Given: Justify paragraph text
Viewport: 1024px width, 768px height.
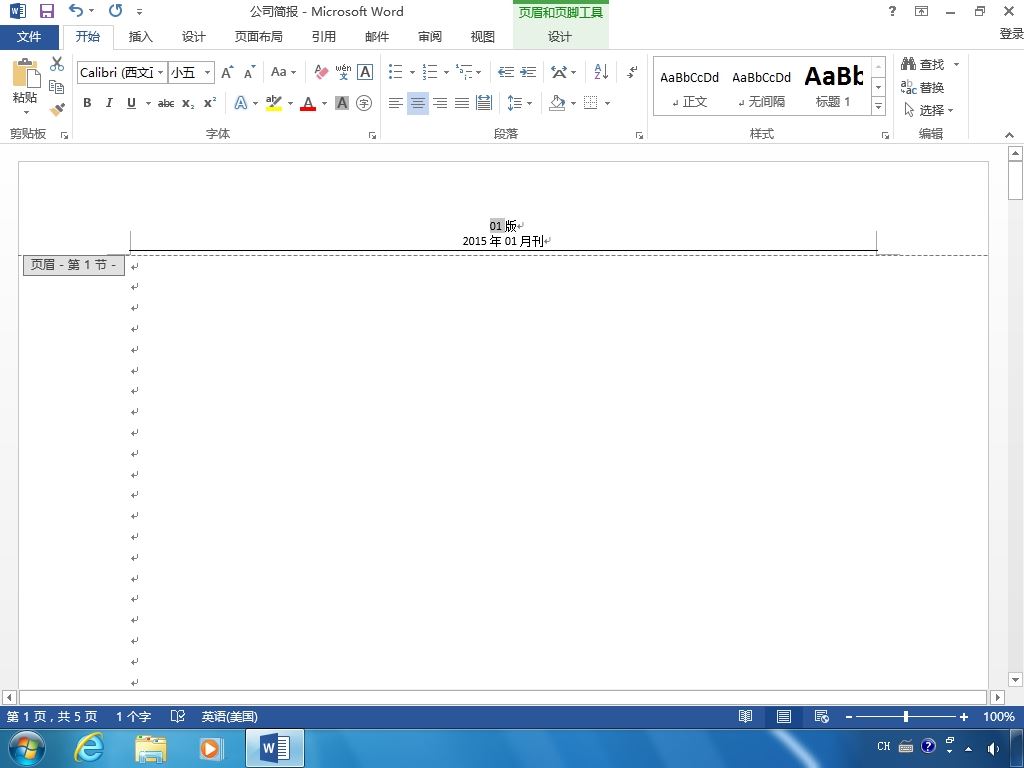Looking at the screenshot, I should tap(462, 103).
